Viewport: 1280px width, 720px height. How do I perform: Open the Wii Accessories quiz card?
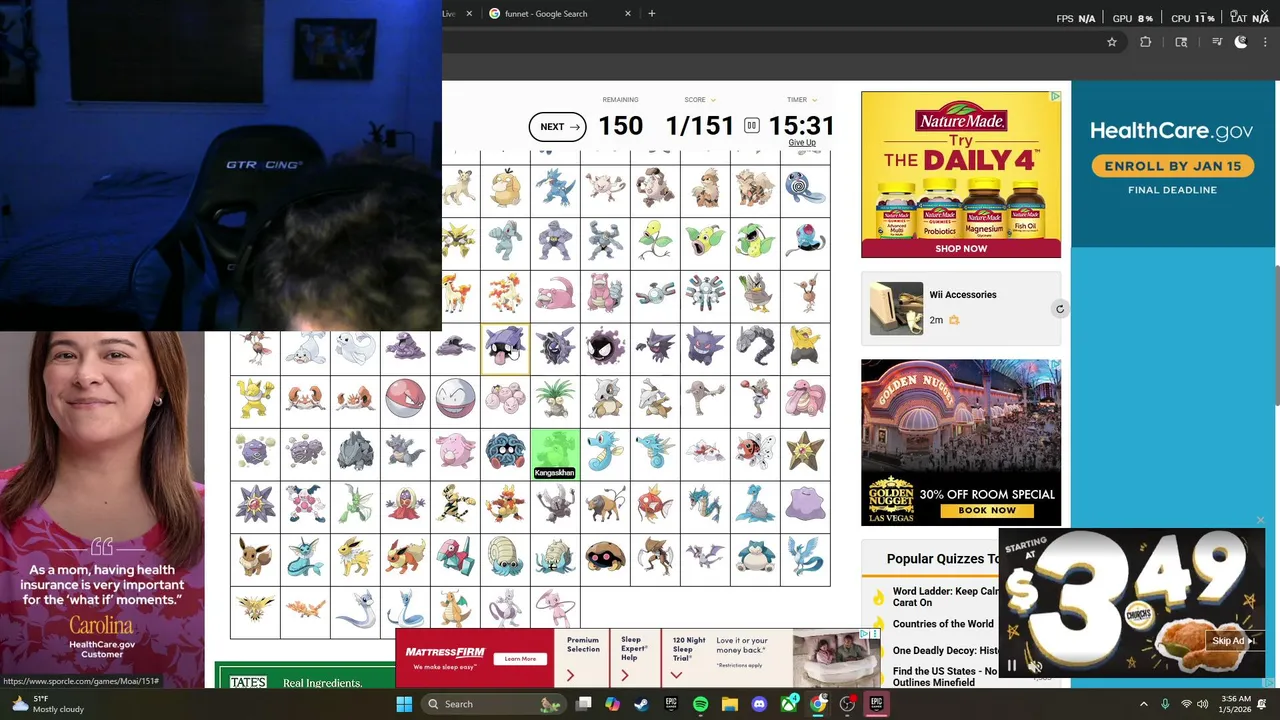[x=961, y=308]
